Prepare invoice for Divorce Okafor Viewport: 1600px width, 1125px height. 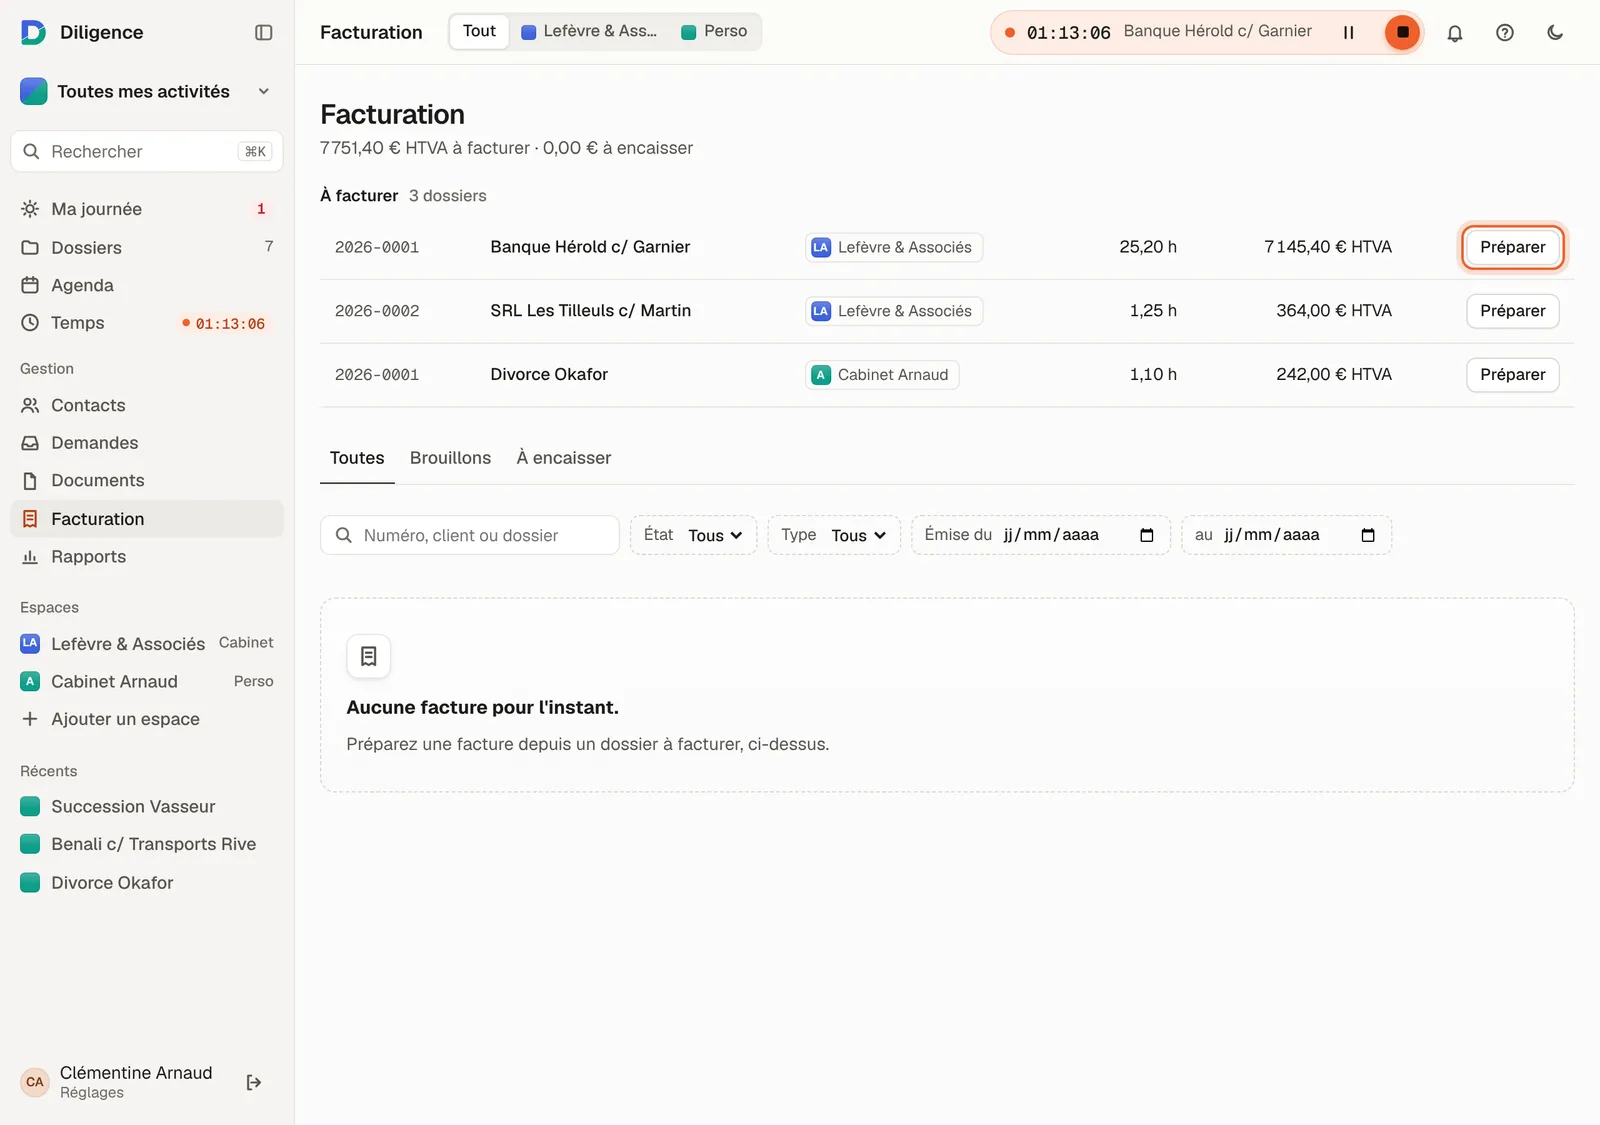(x=1512, y=375)
